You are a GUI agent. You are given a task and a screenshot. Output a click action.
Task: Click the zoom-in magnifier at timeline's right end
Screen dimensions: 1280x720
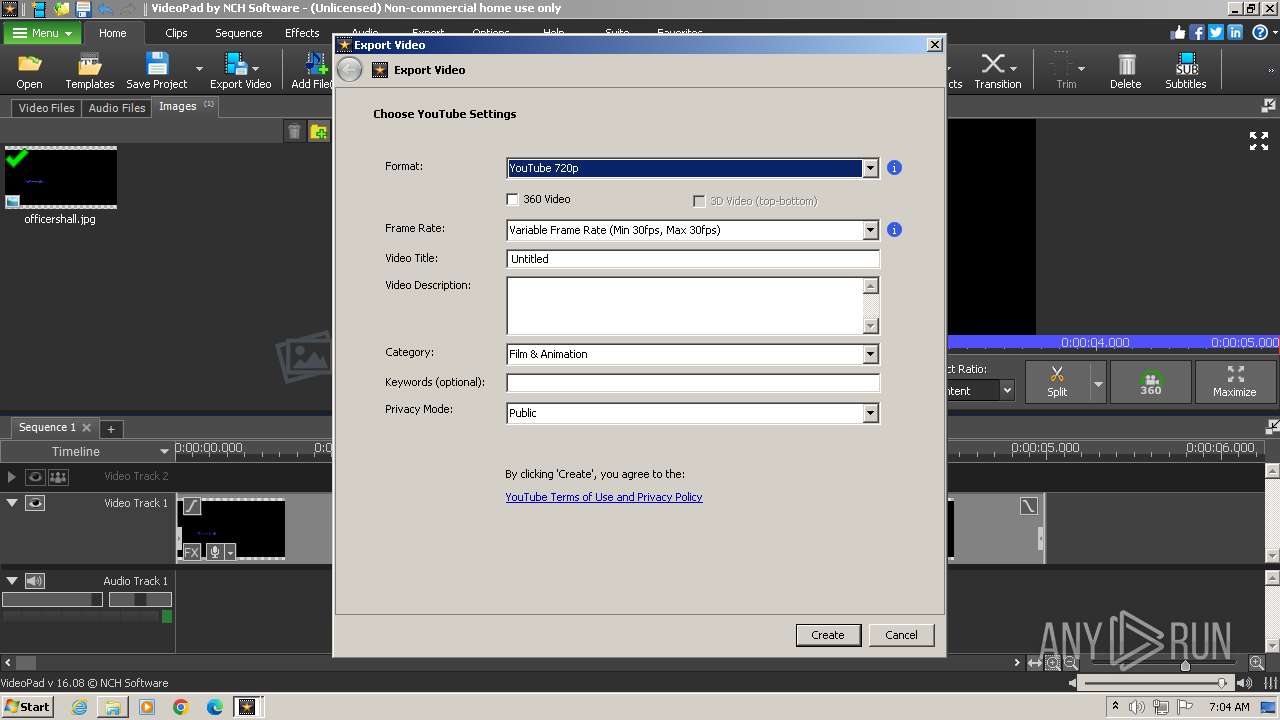[1257, 663]
